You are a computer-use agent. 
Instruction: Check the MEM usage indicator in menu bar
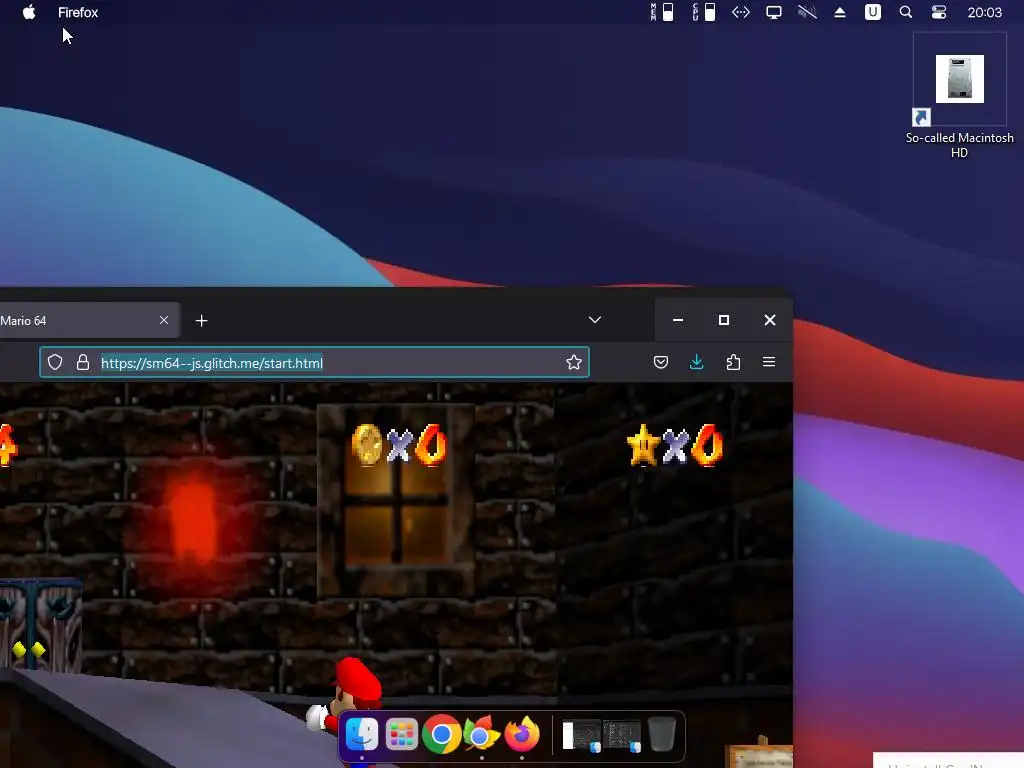(662, 12)
